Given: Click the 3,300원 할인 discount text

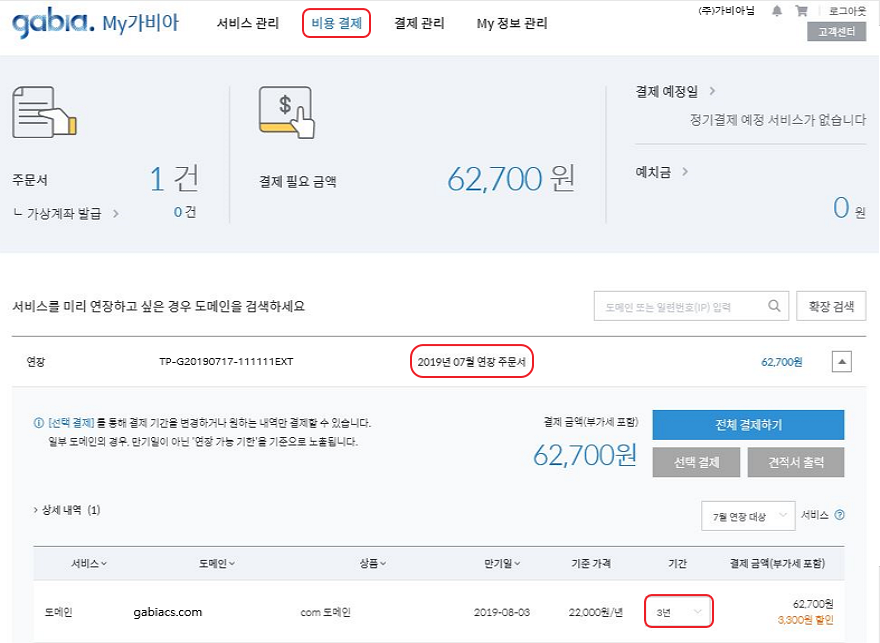Looking at the screenshot, I should point(805,620).
